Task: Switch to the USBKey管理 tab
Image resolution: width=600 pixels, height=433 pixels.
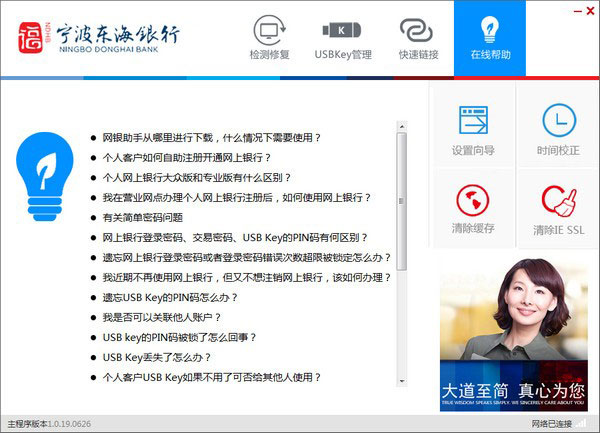Action: tap(342, 39)
